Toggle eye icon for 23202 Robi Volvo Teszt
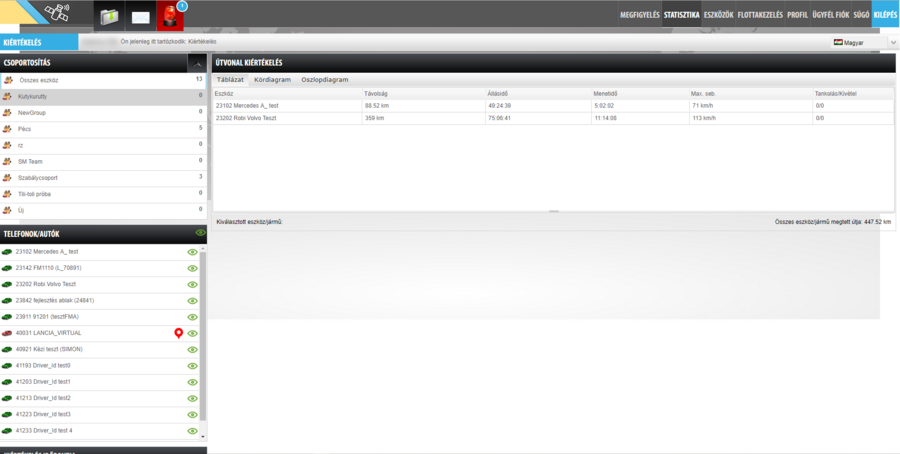Screen dimensions: 900x454 (192, 284)
